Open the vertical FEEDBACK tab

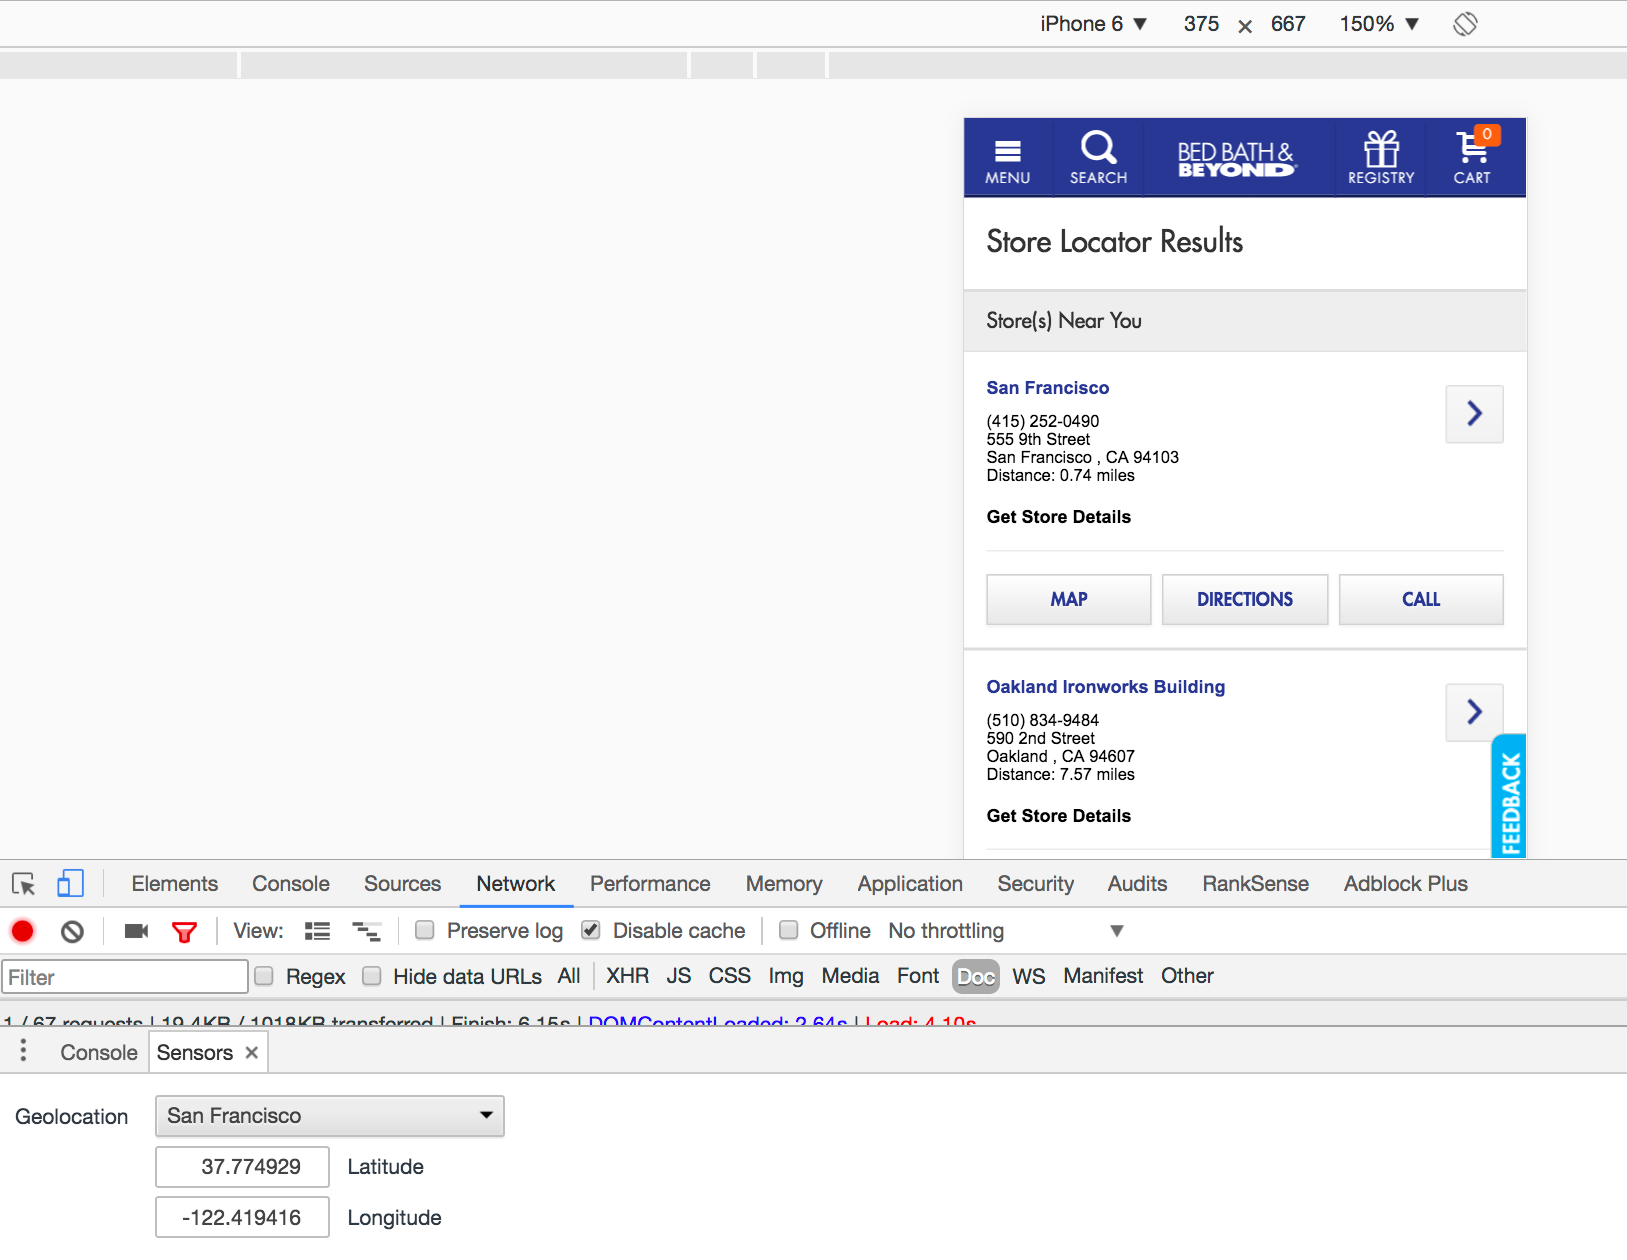1509,797
